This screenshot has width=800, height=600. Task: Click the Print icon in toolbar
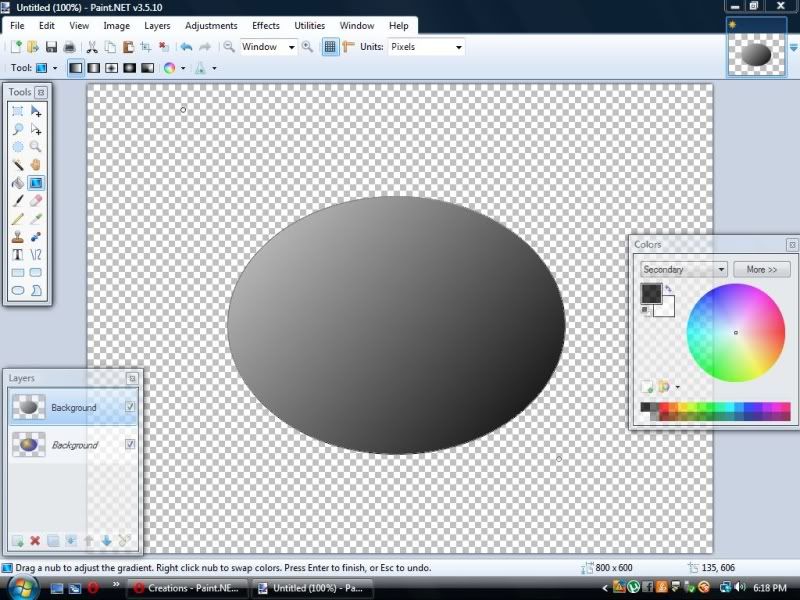point(69,47)
